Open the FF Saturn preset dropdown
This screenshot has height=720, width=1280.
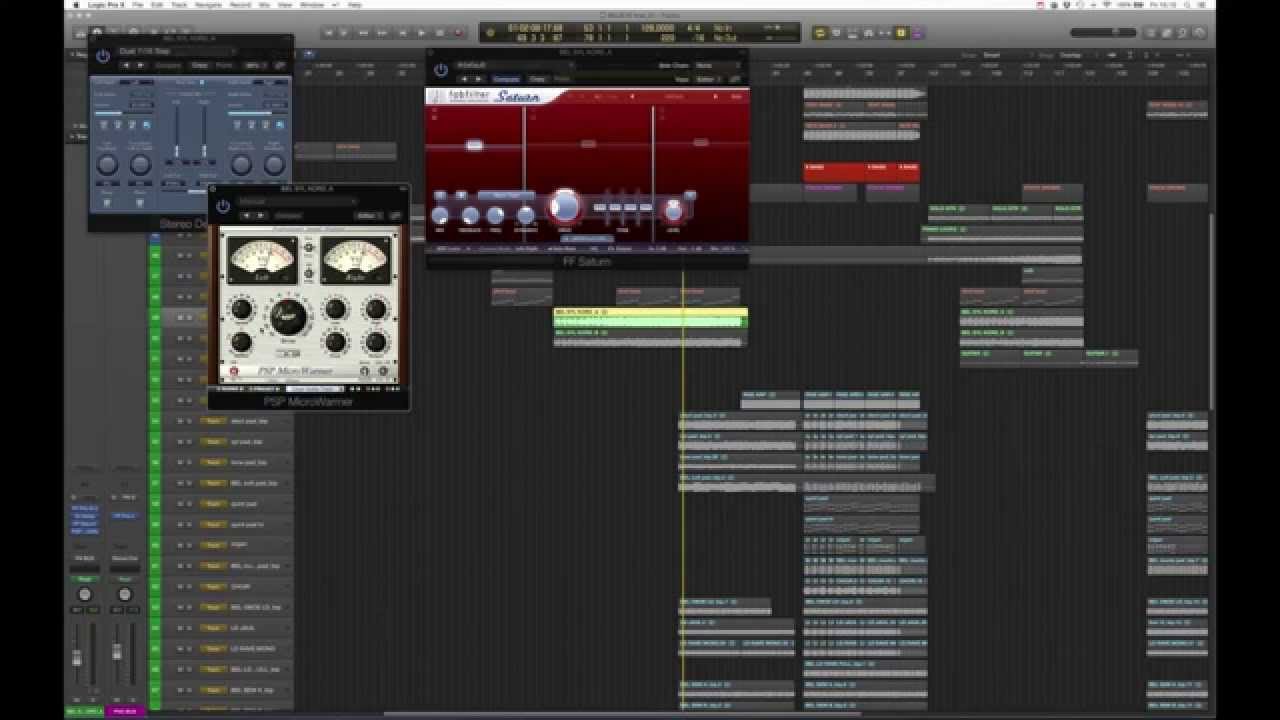point(514,65)
